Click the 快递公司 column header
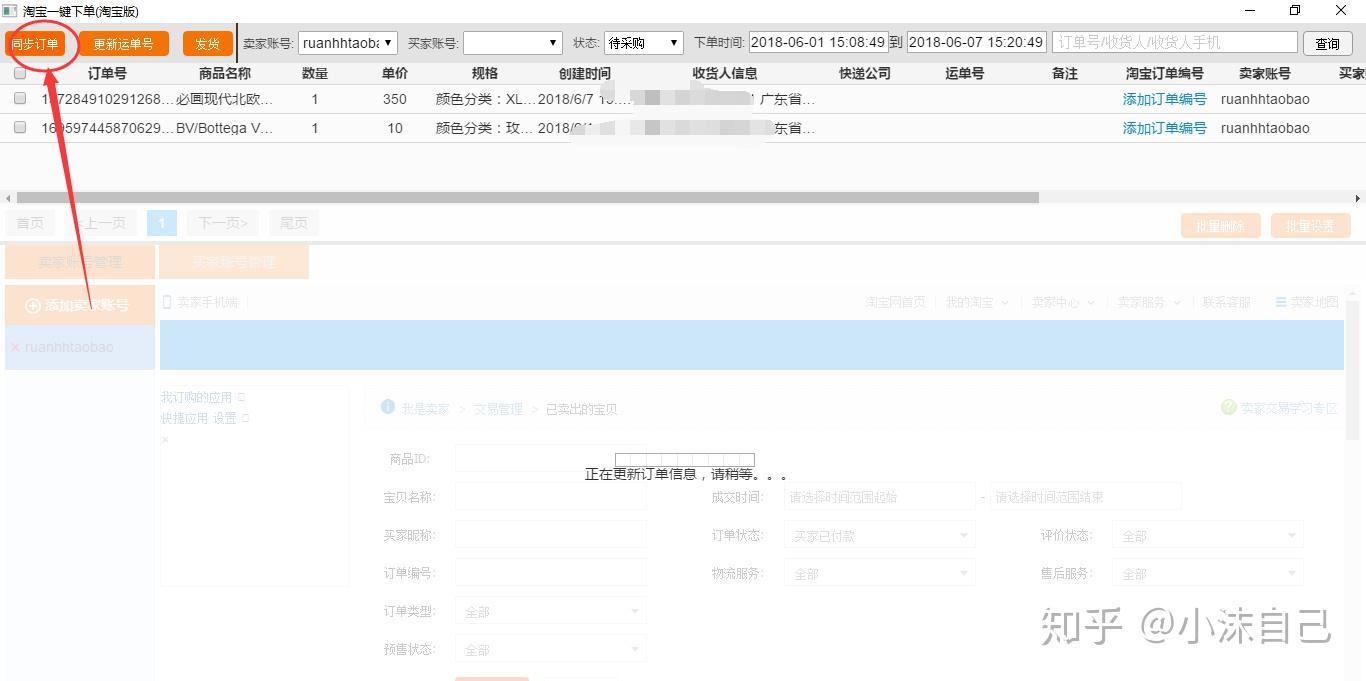The height and width of the screenshot is (681, 1366). 865,73
